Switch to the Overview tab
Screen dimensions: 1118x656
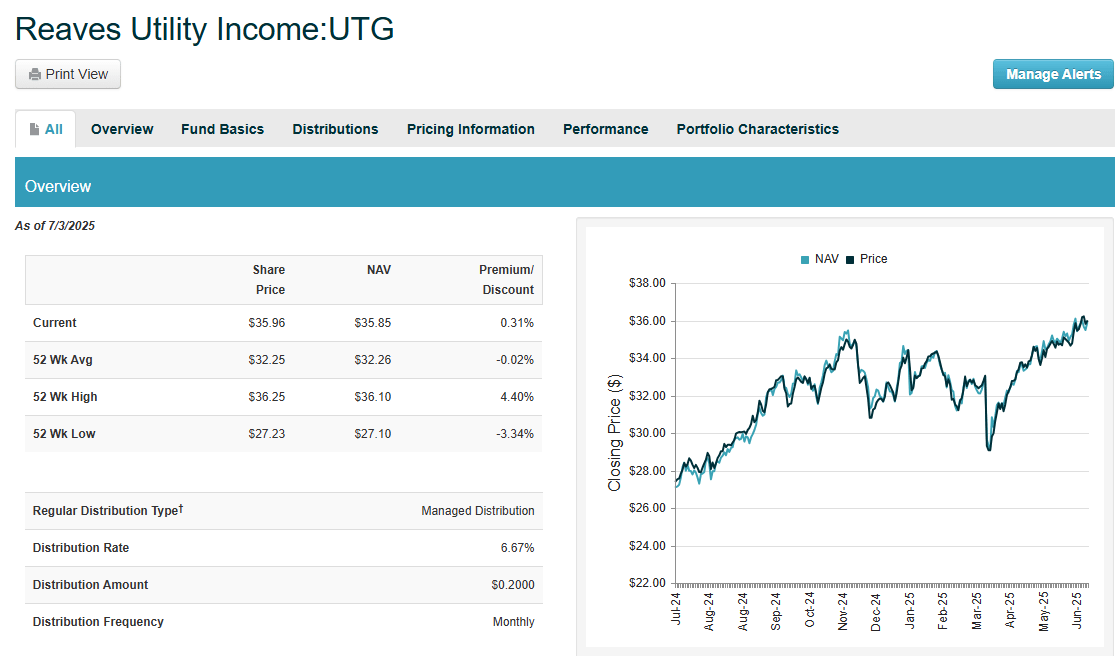[x=122, y=129]
